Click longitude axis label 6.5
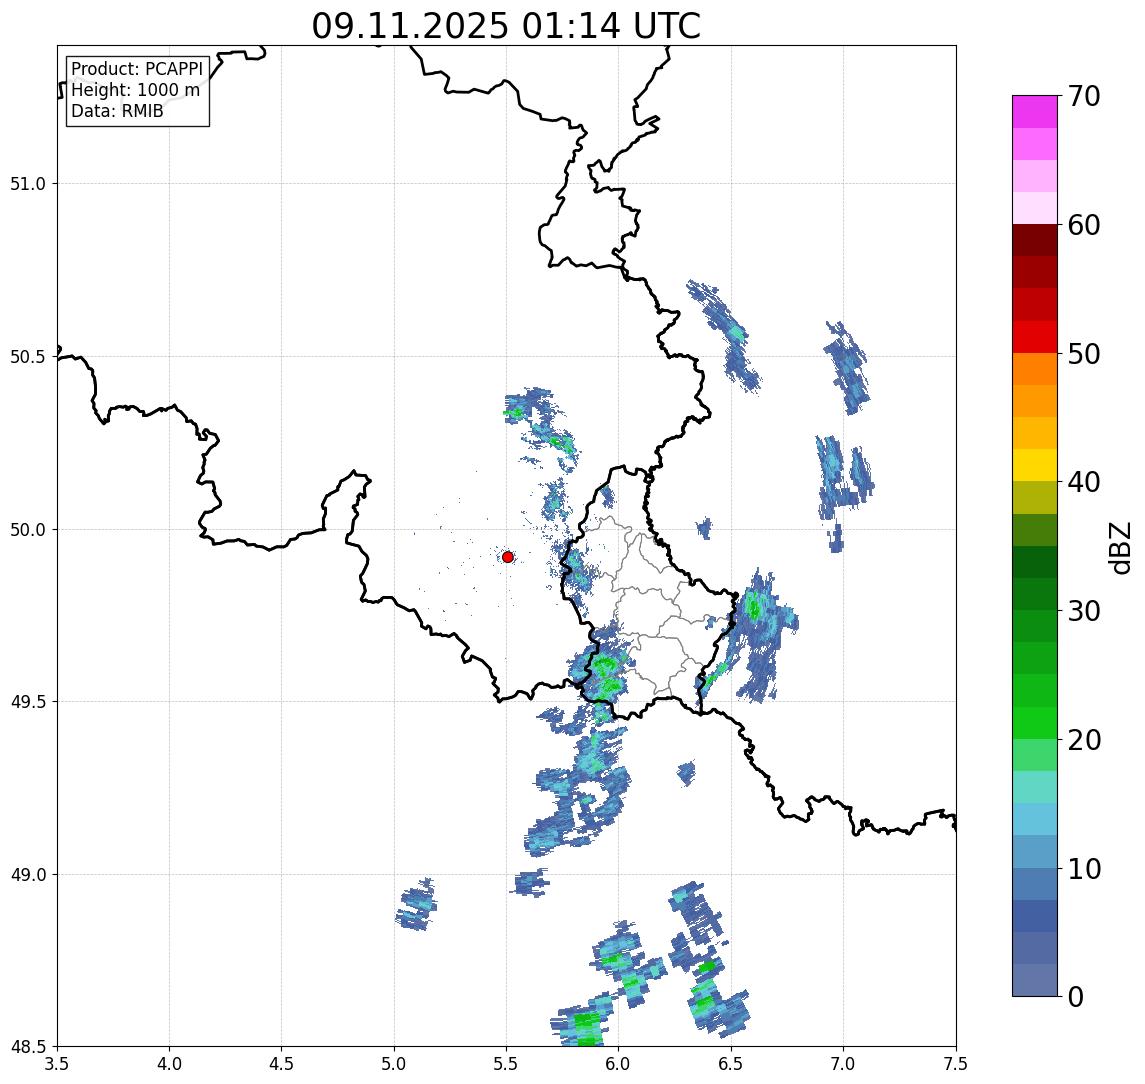 point(731,1064)
